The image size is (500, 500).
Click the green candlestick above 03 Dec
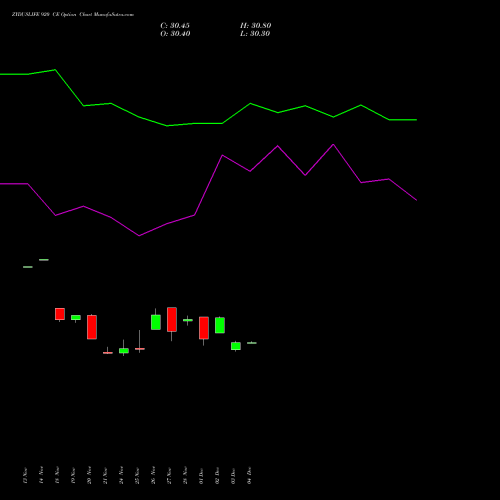pos(236,346)
